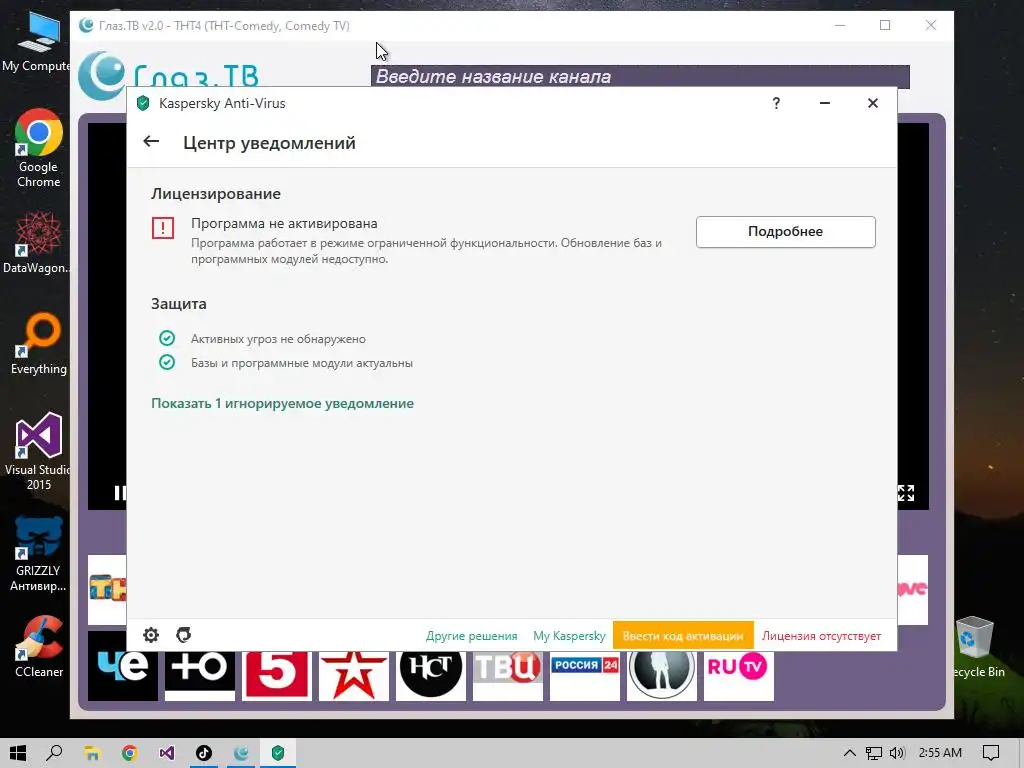
Task: Open Kaspersky support agent icon
Action: 184,635
